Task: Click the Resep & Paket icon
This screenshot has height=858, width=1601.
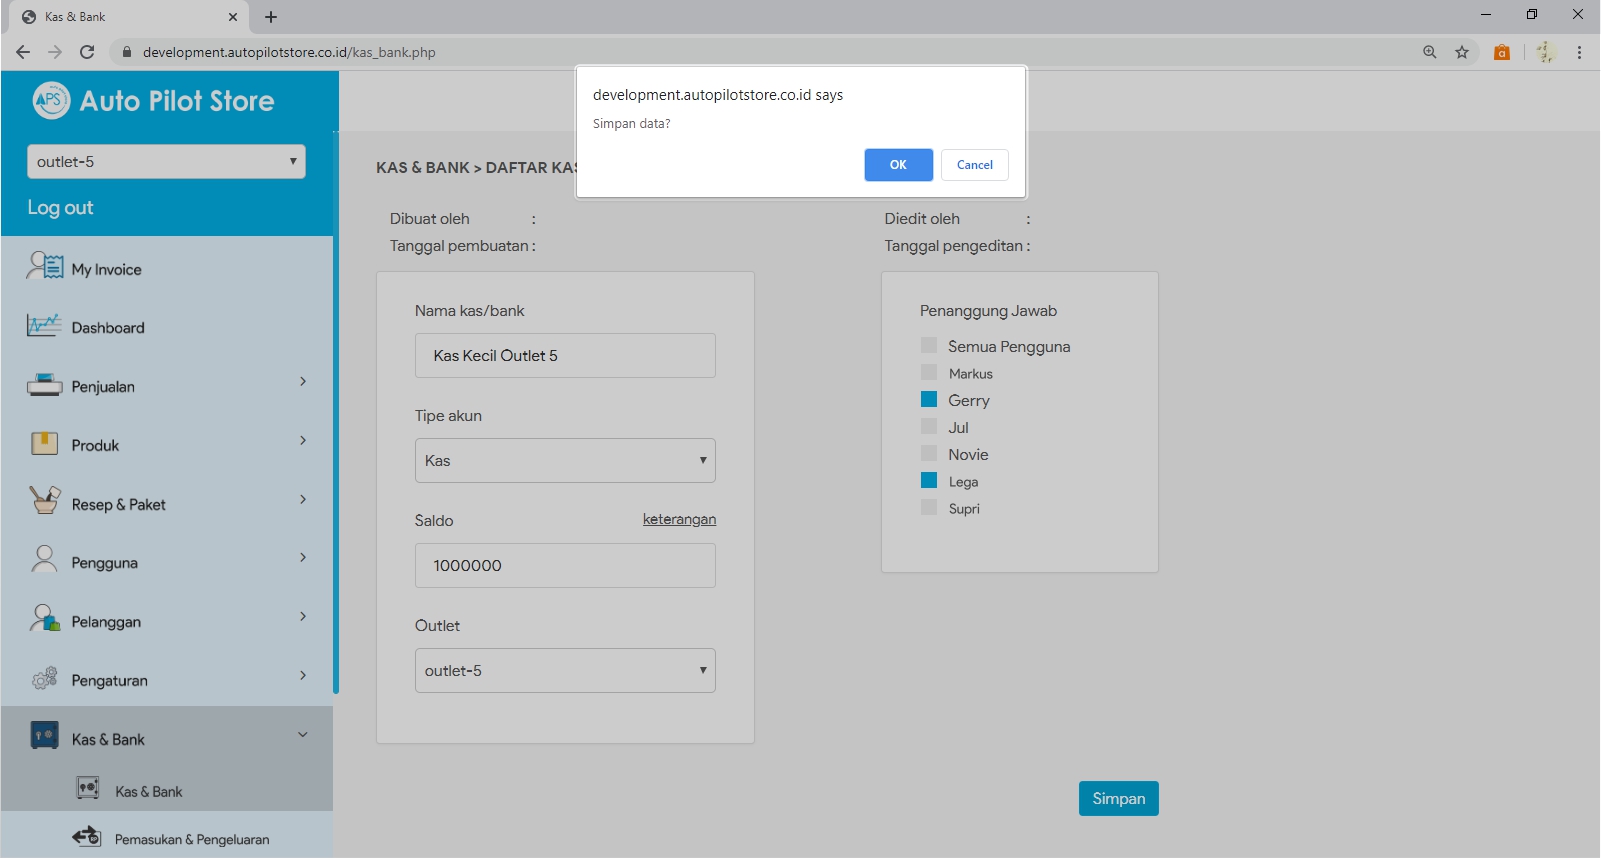Action: tap(44, 501)
